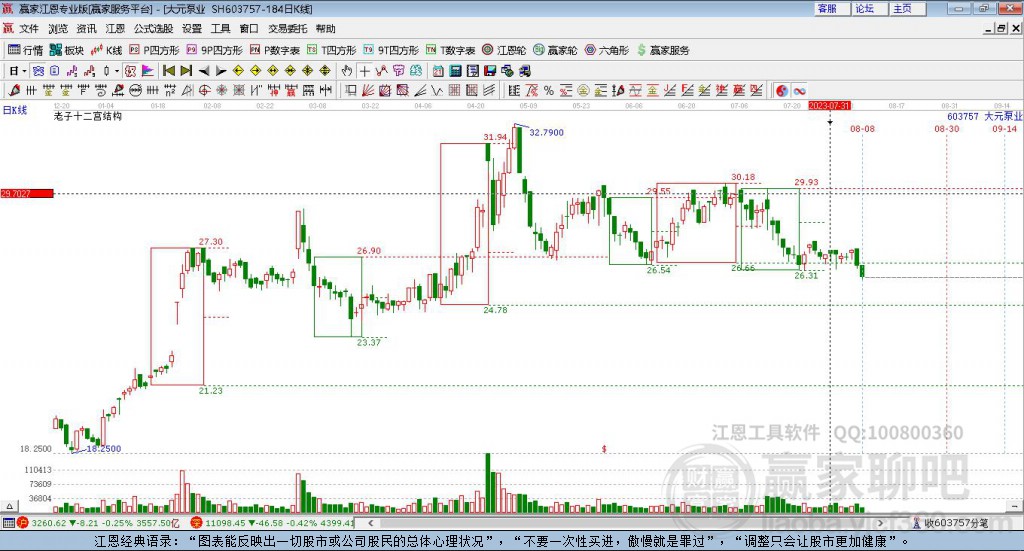Viewport: 1024px width, 551px height.
Task: Open the T四方形 tool
Action: pyautogui.click(x=332, y=50)
